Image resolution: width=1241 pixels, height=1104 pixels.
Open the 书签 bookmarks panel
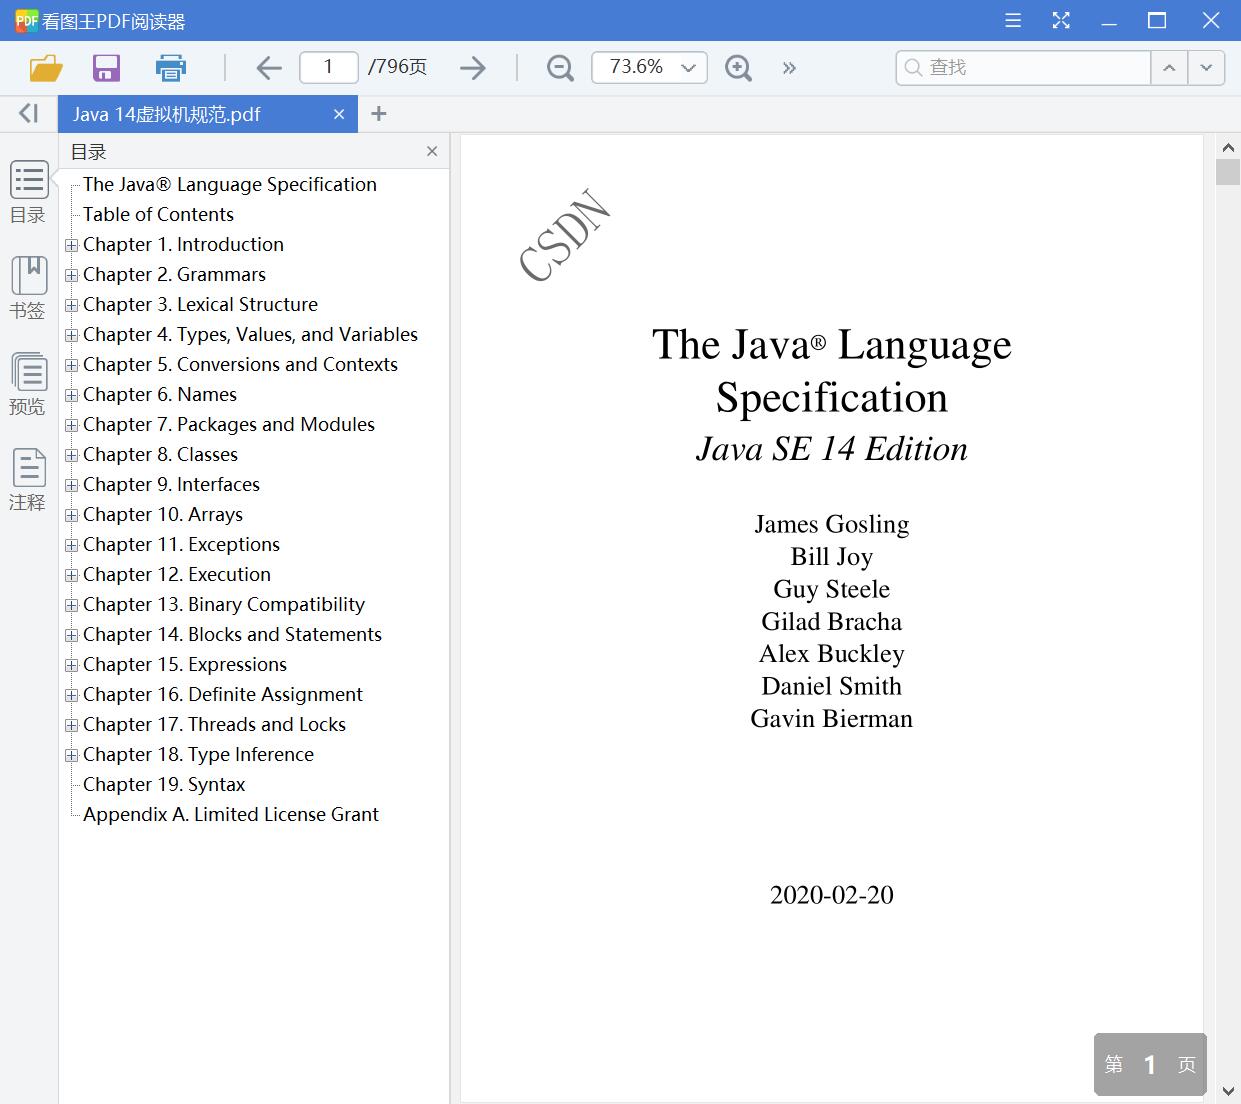pos(29,288)
